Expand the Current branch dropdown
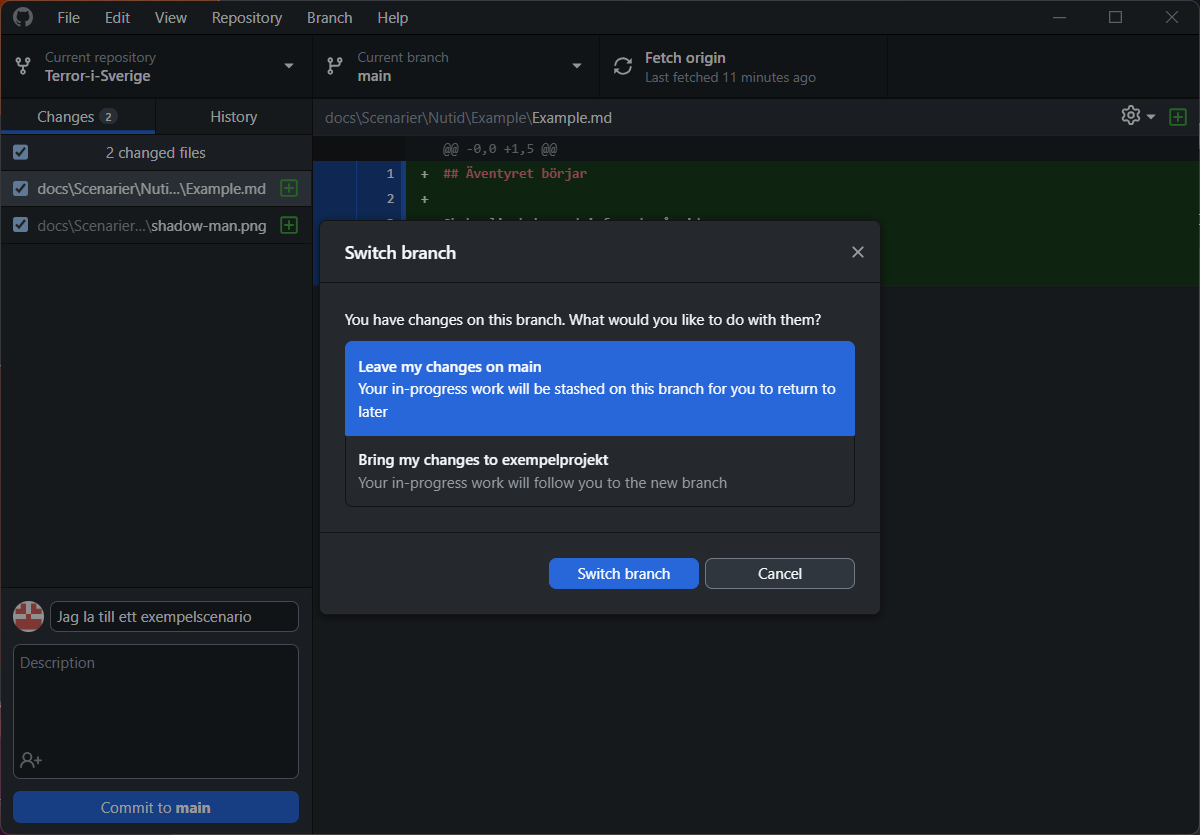Screen dimensions: 1200x835 click(x=456, y=66)
